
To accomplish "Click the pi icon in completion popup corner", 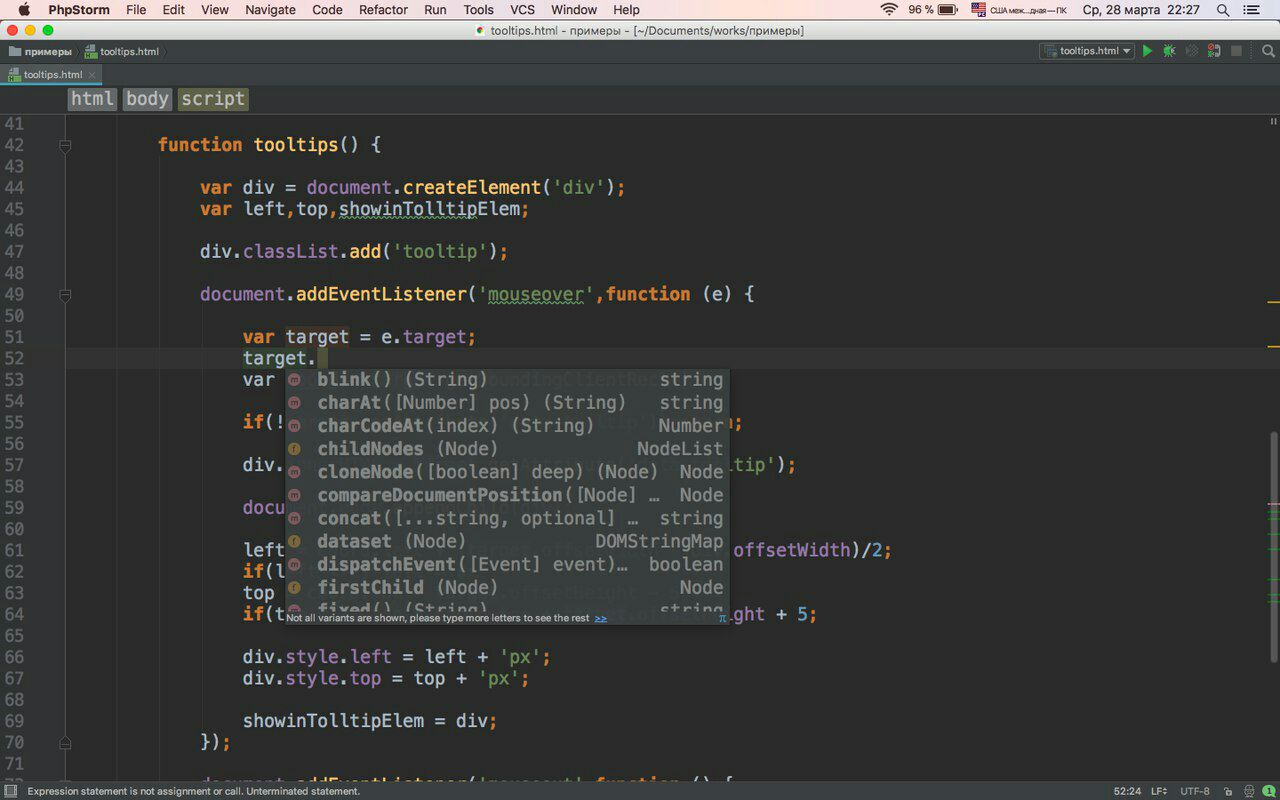I will pyautogui.click(x=722, y=618).
